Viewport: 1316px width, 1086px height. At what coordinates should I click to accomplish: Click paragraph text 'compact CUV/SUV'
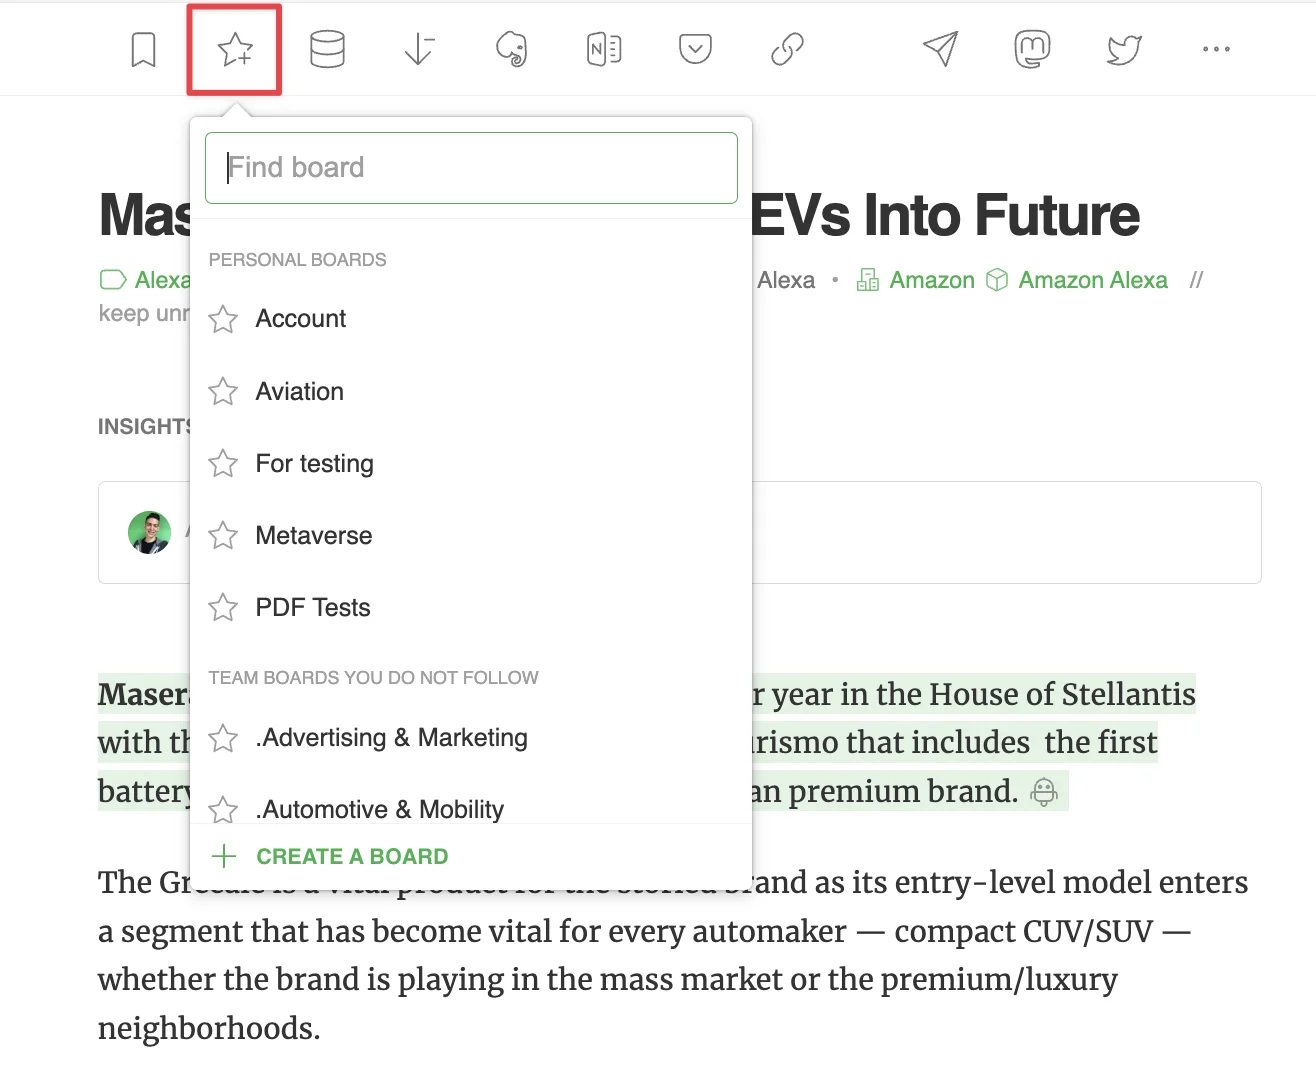tap(1024, 931)
